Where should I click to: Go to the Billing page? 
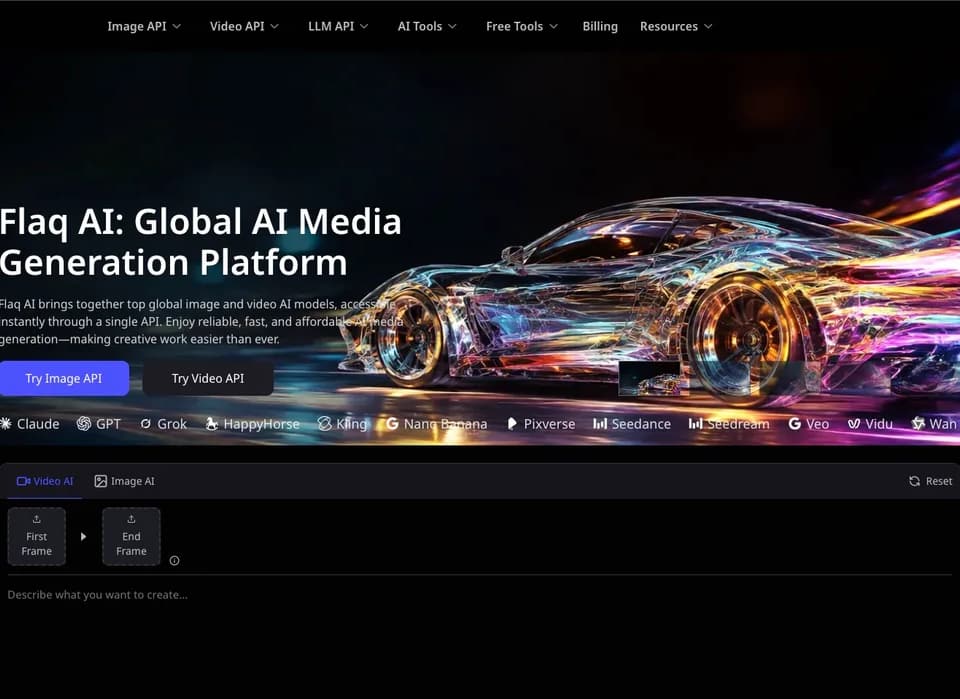600,26
